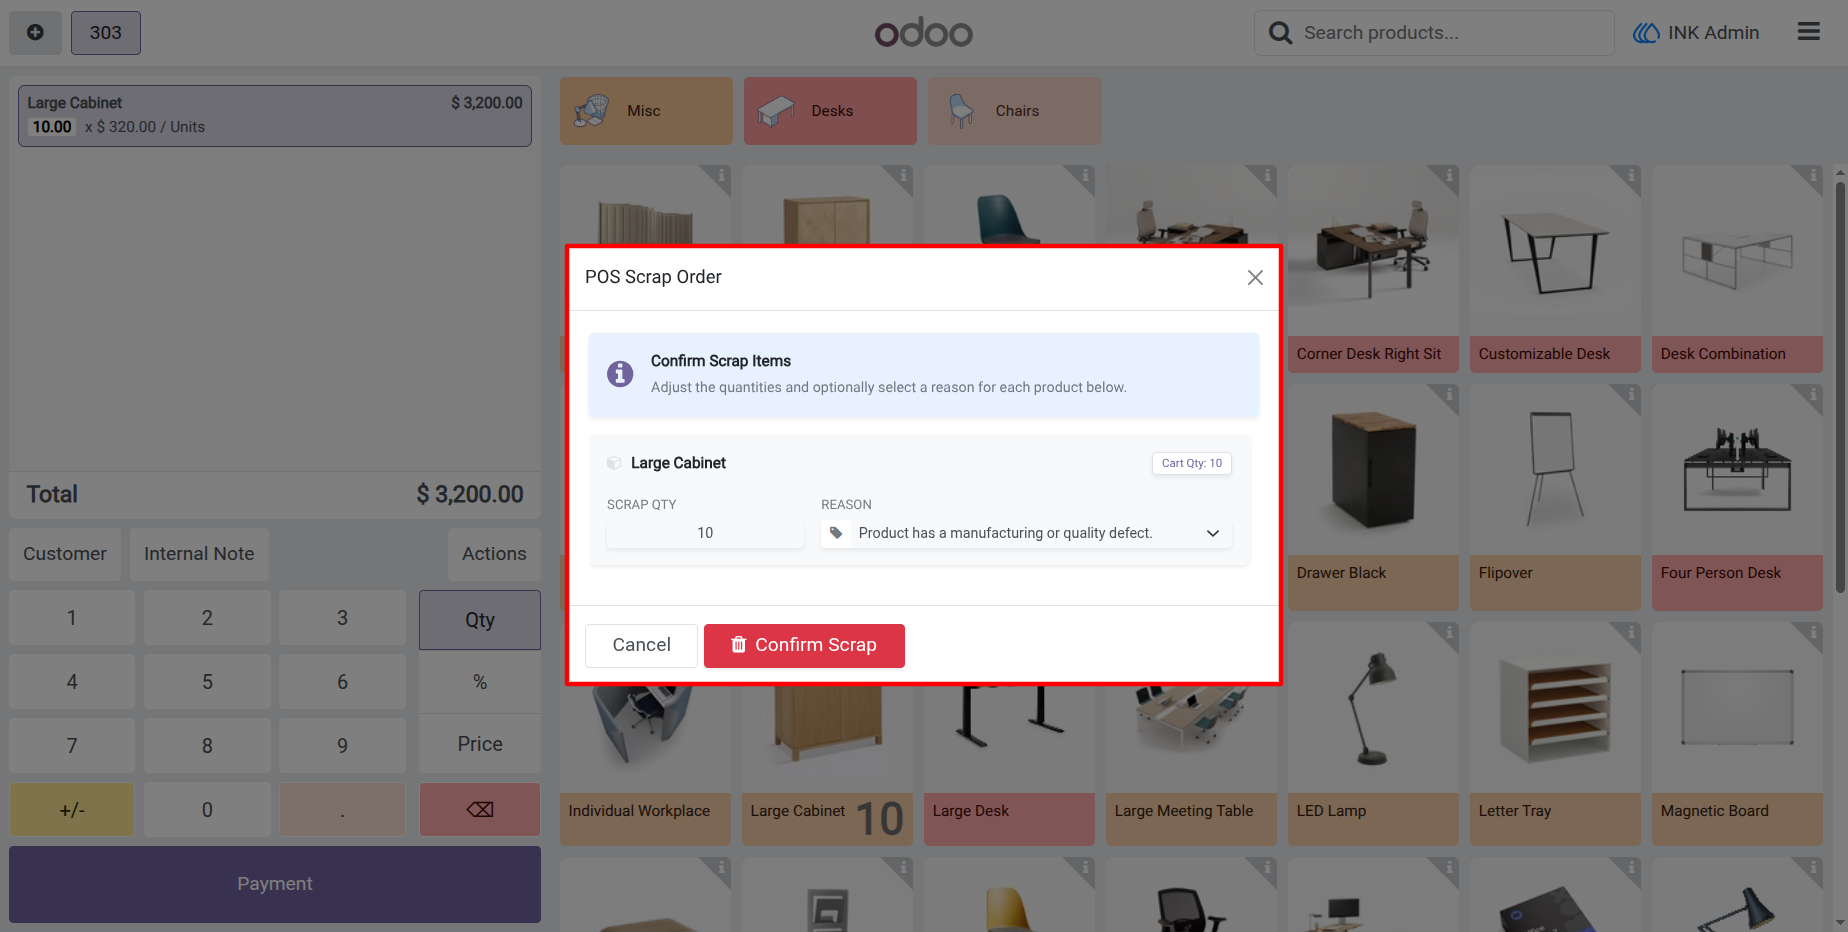Click the Cancel button
Viewport: 1848px width, 932px height.
(641, 646)
